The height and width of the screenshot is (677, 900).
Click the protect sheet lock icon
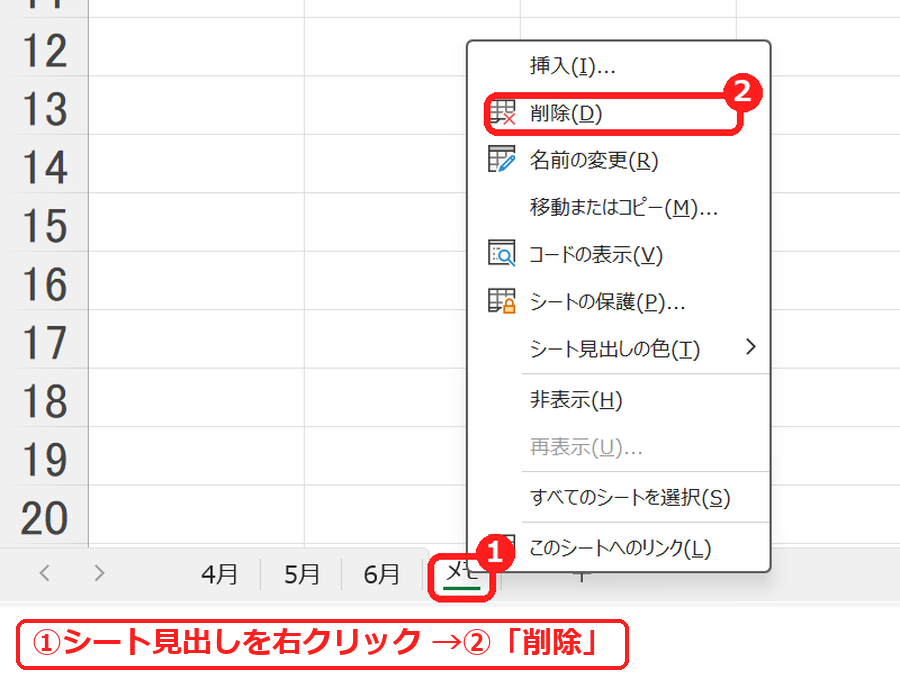pos(502,300)
